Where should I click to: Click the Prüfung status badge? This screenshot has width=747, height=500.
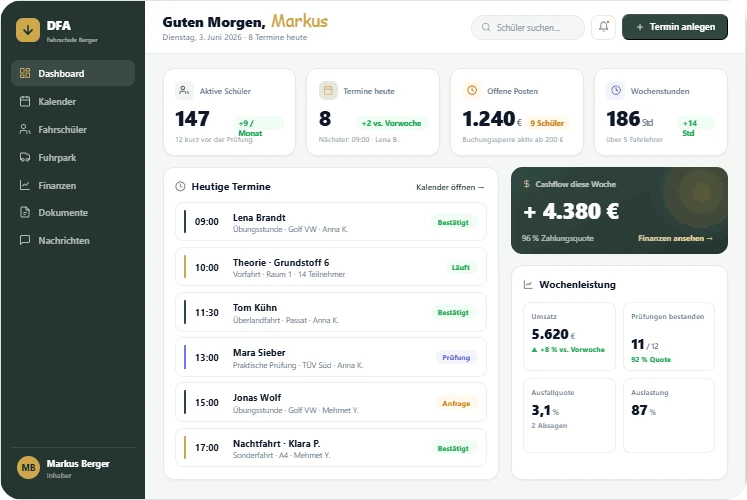pyautogui.click(x=456, y=358)
